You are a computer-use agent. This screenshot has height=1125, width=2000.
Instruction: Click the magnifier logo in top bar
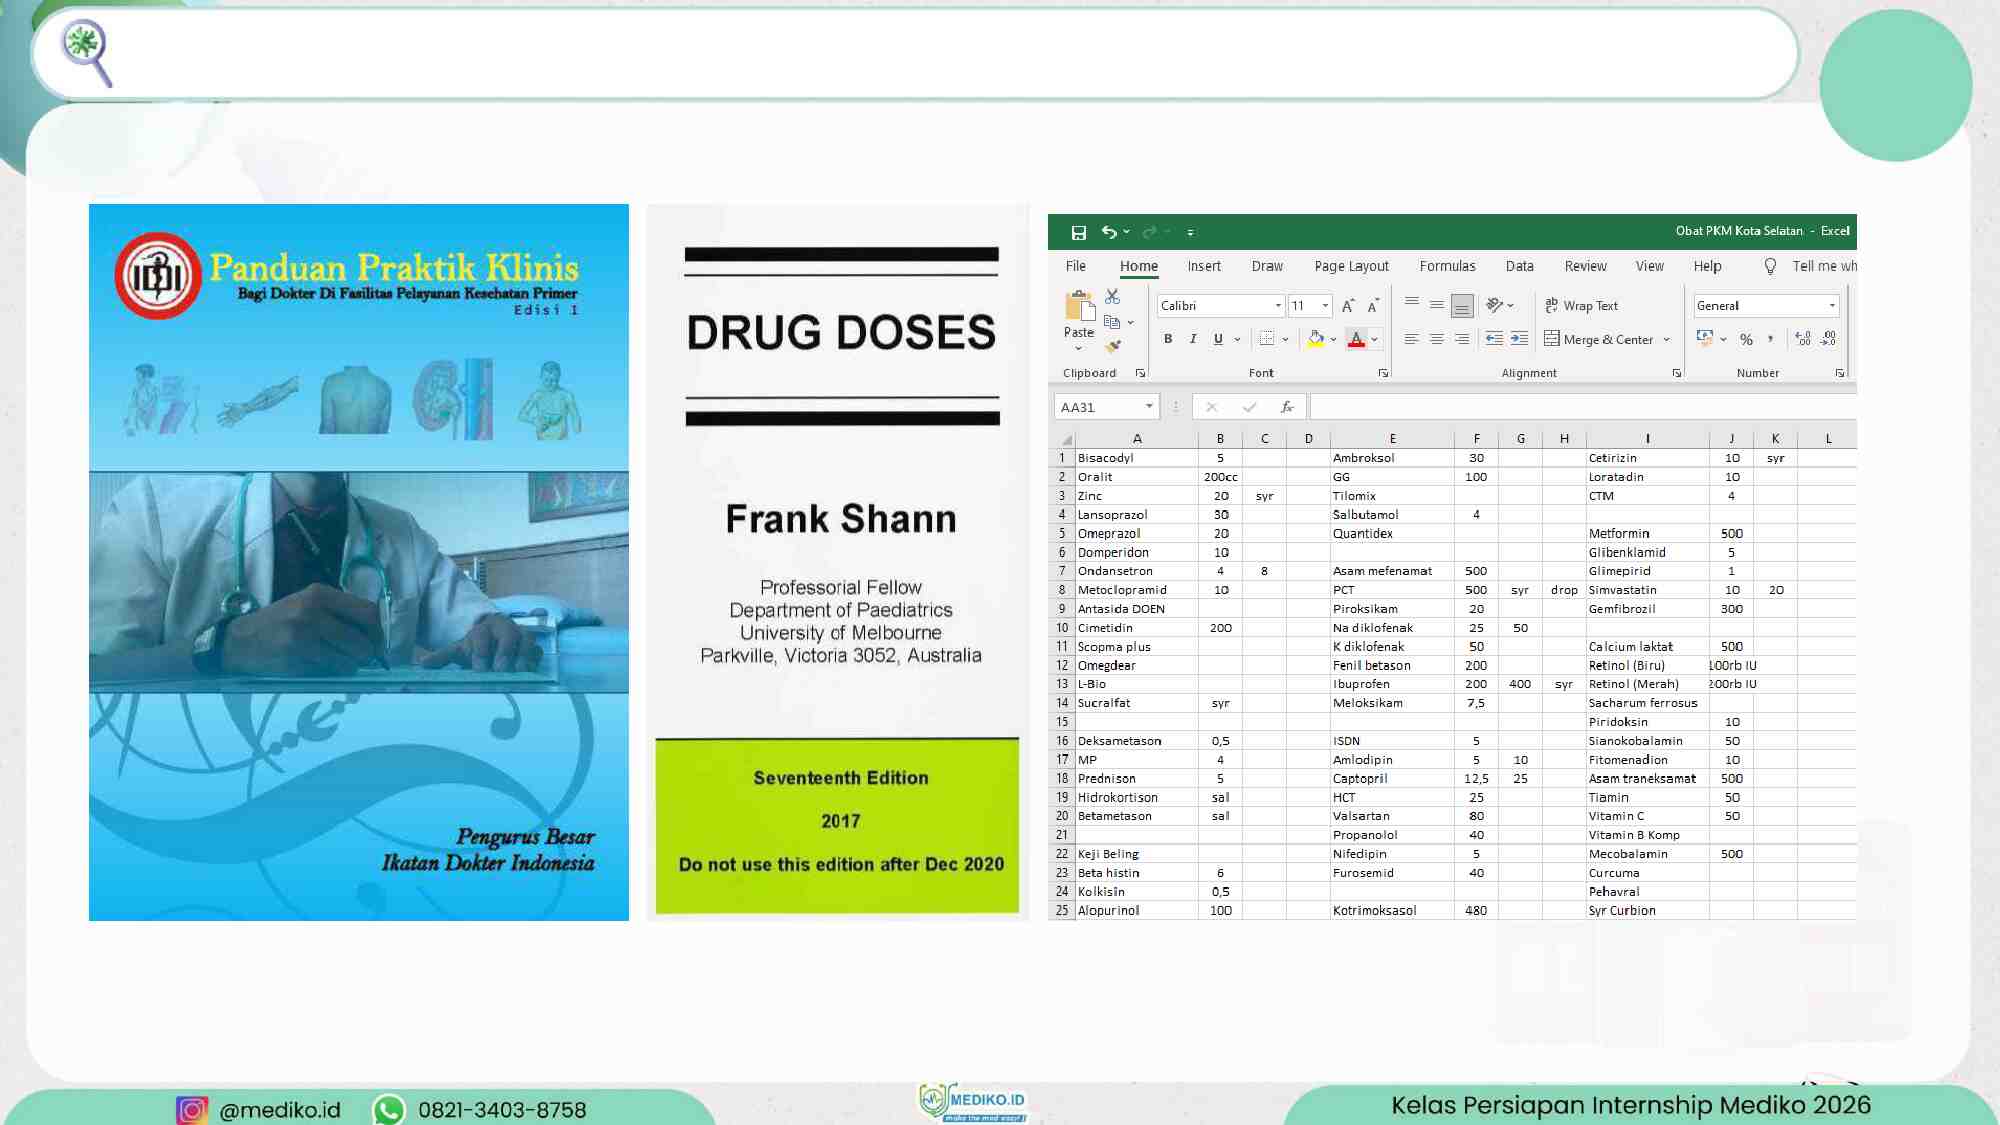(87, 52)
